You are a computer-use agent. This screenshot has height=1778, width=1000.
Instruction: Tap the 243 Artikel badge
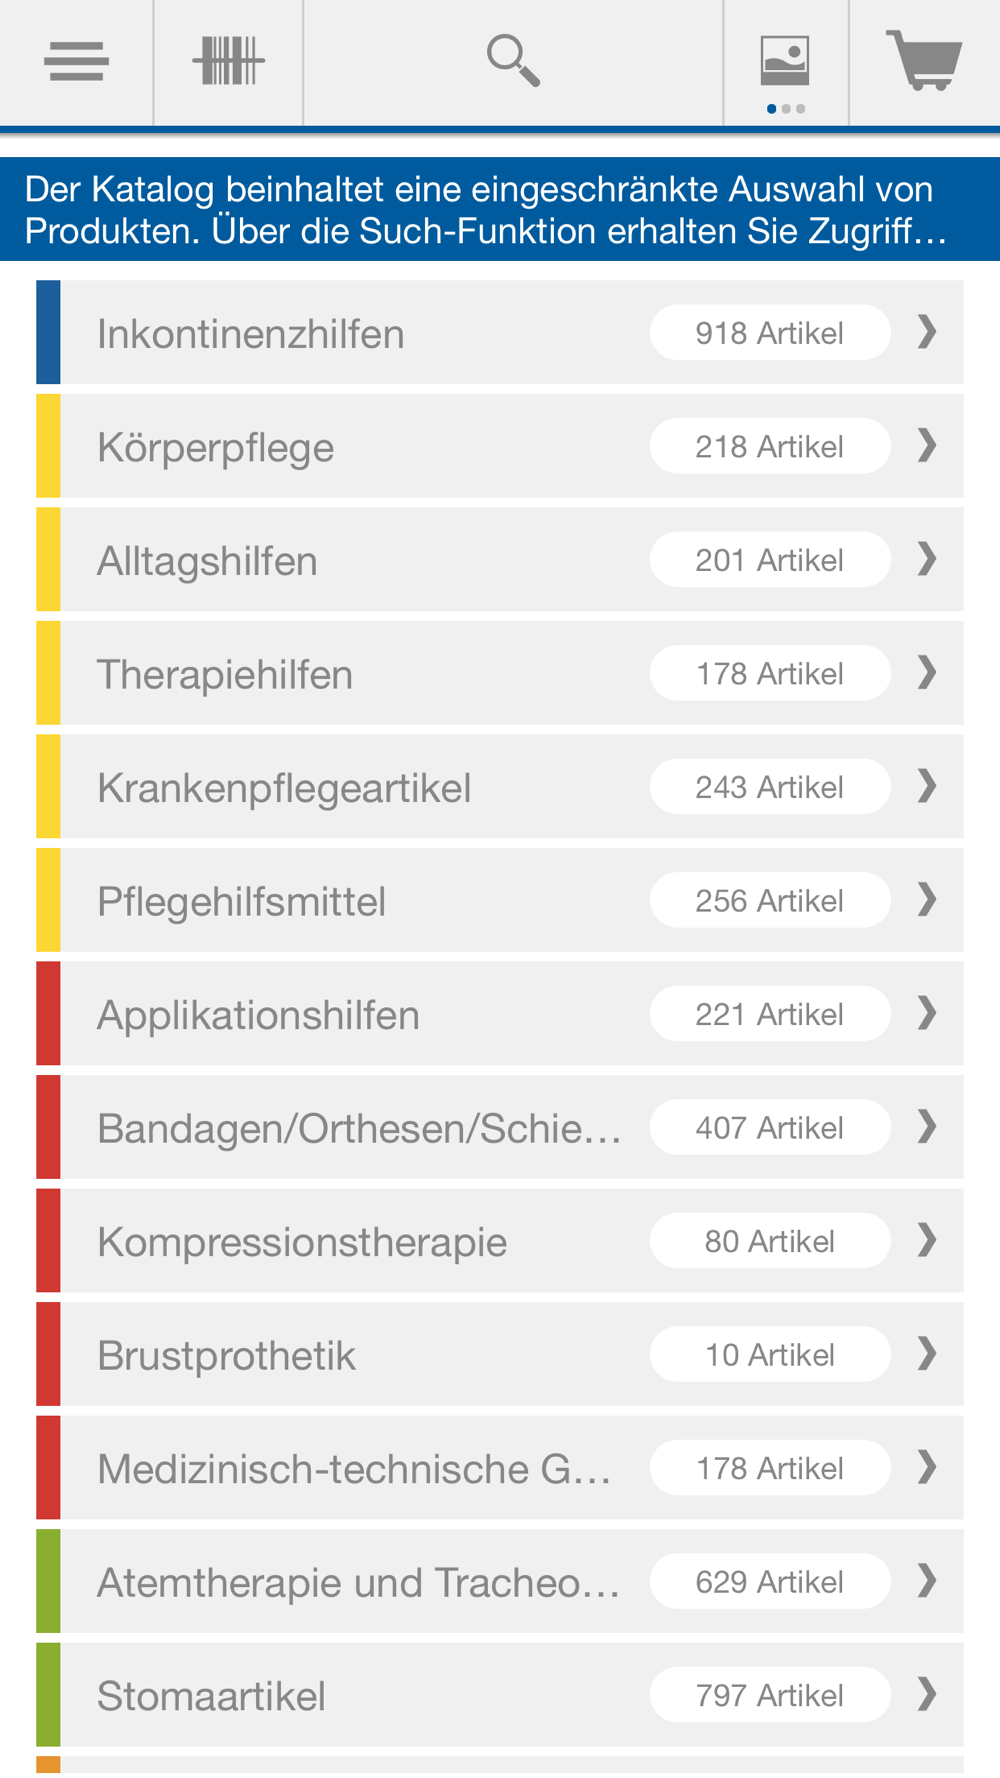pos(770,787)
